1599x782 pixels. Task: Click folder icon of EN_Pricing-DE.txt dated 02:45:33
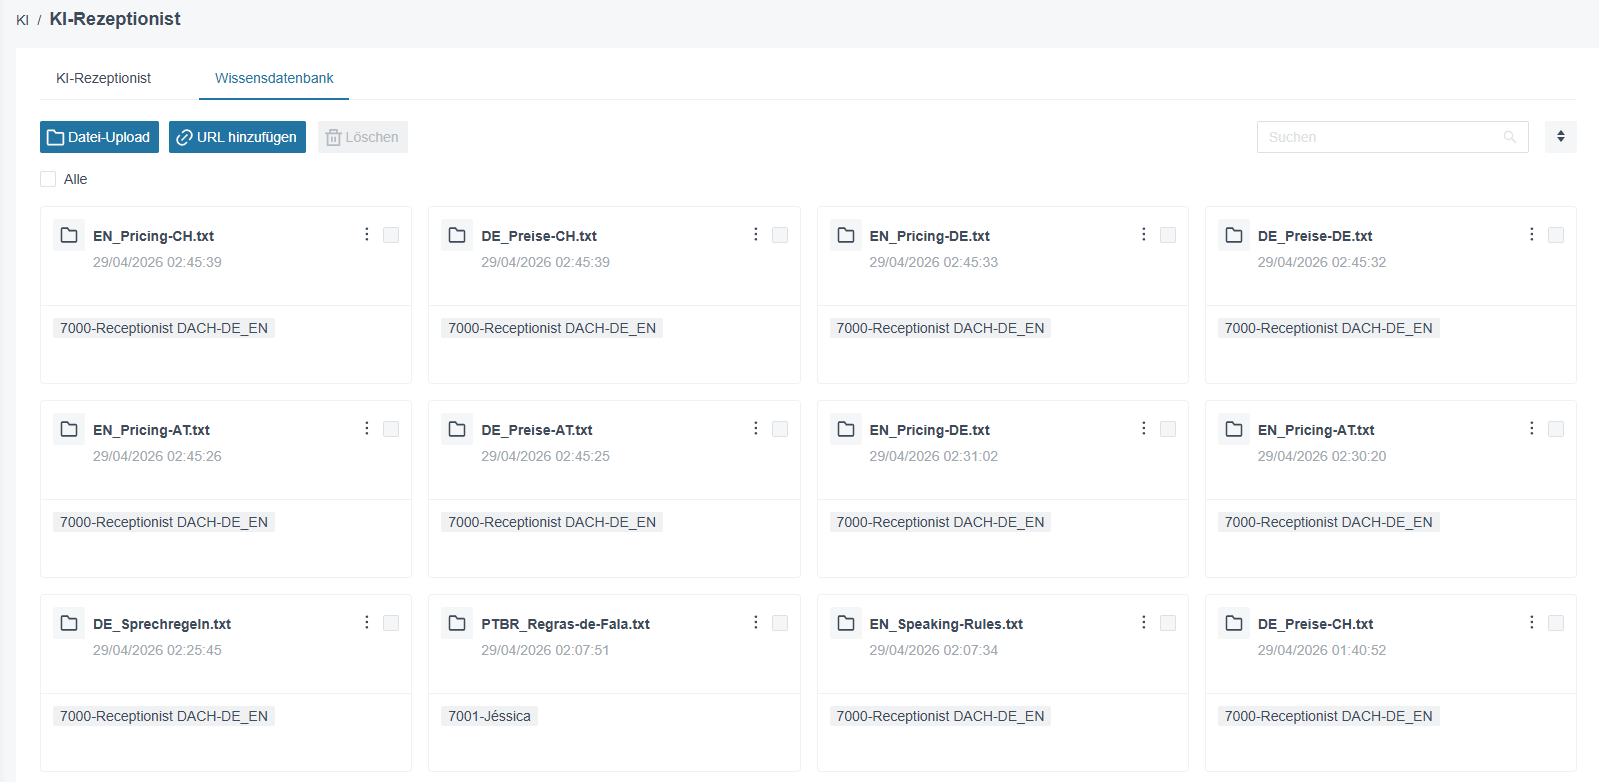(x=846, y=235)
